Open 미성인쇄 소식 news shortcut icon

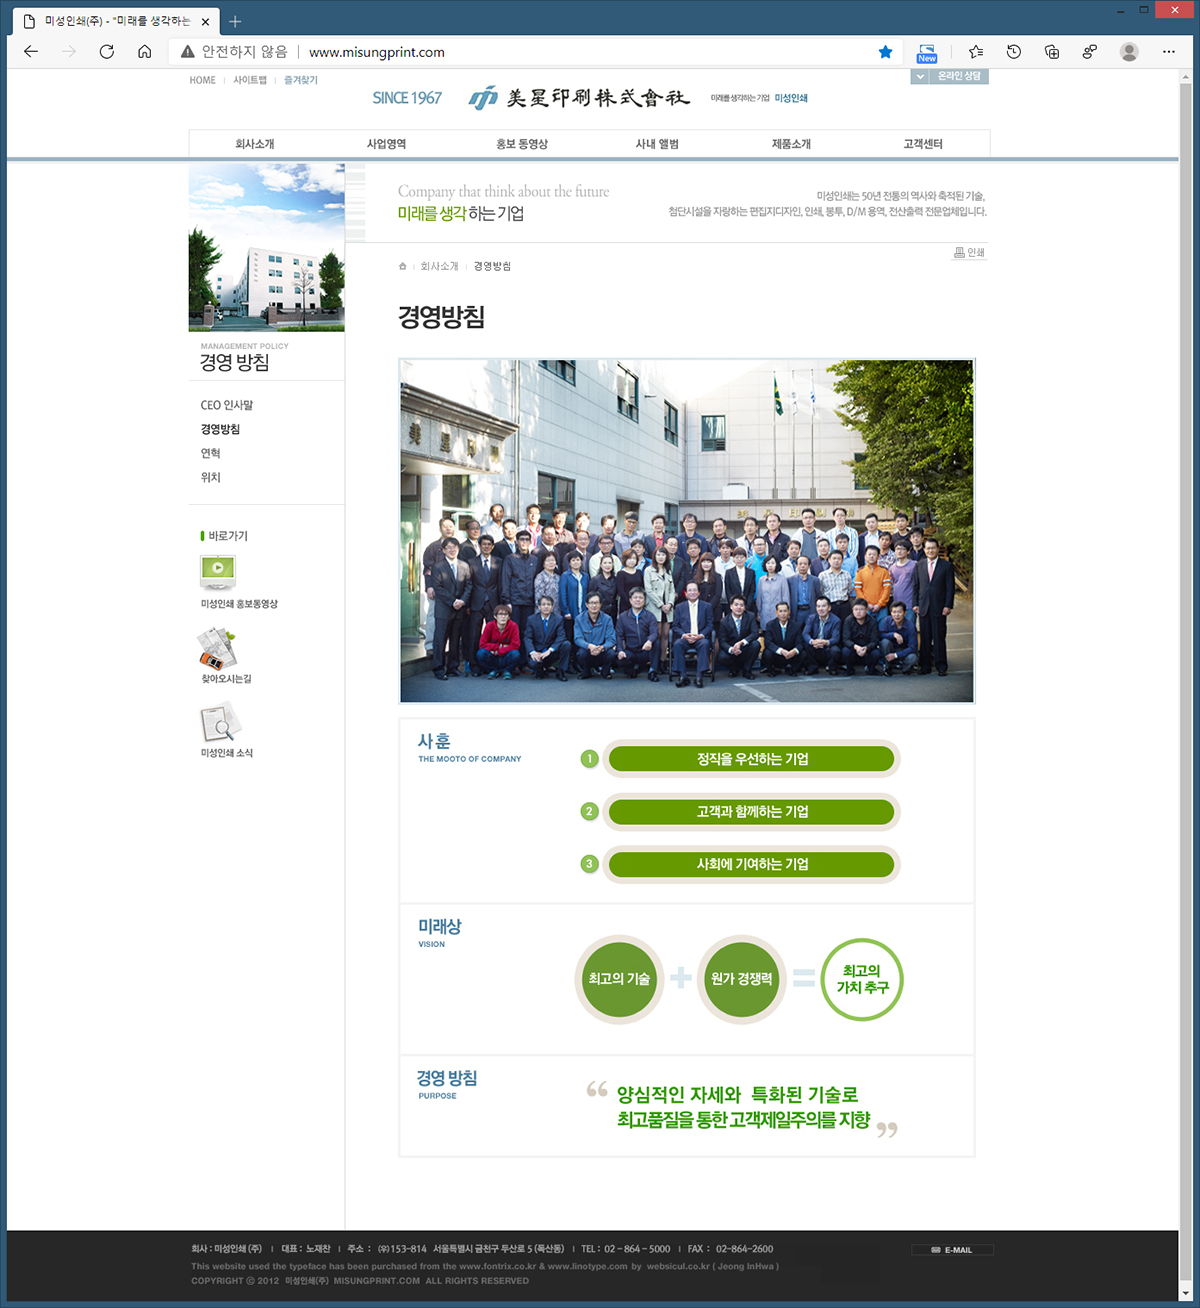click(220, 723)
